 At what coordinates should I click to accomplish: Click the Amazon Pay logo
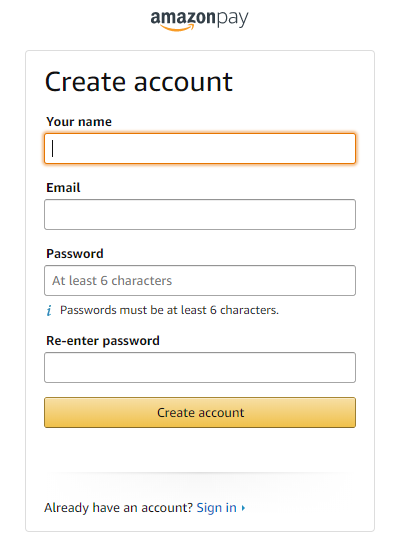coord(200,20)
